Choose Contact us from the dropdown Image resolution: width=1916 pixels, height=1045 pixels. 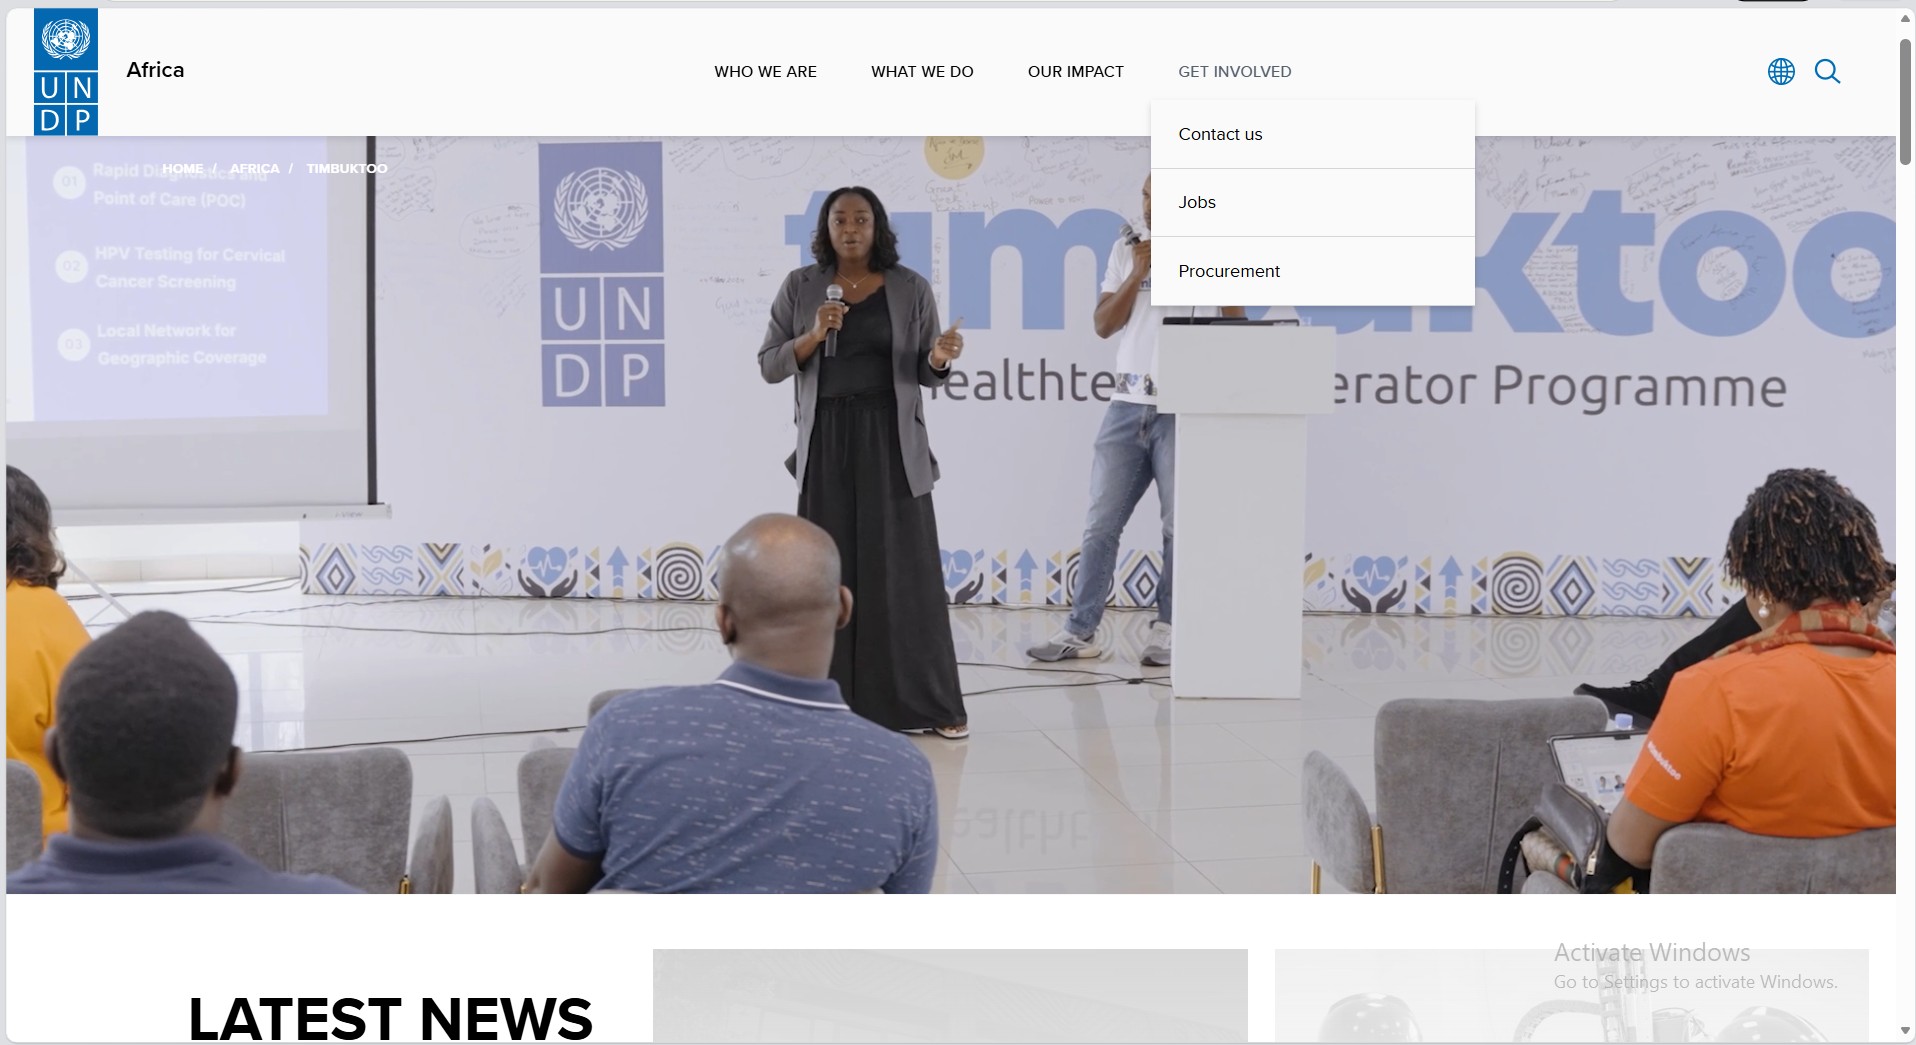point(1312,134)
